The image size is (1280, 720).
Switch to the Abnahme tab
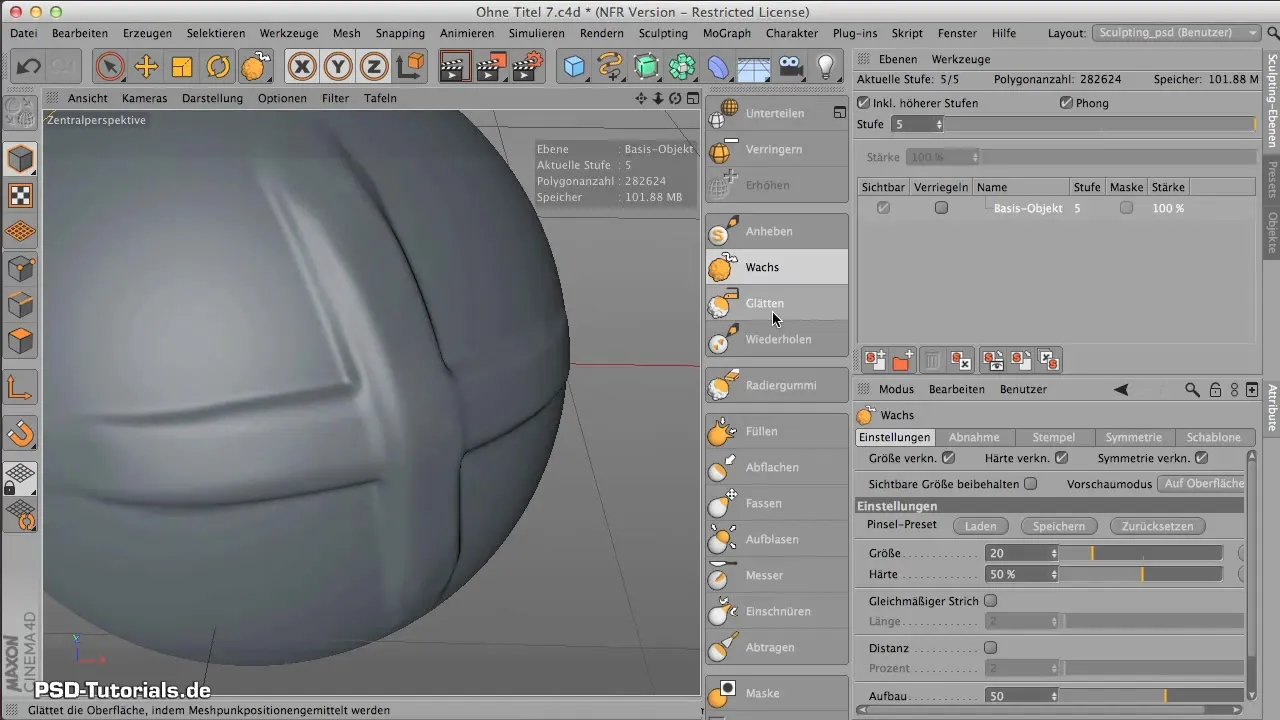pyautogui.click(x=974, y=437)
